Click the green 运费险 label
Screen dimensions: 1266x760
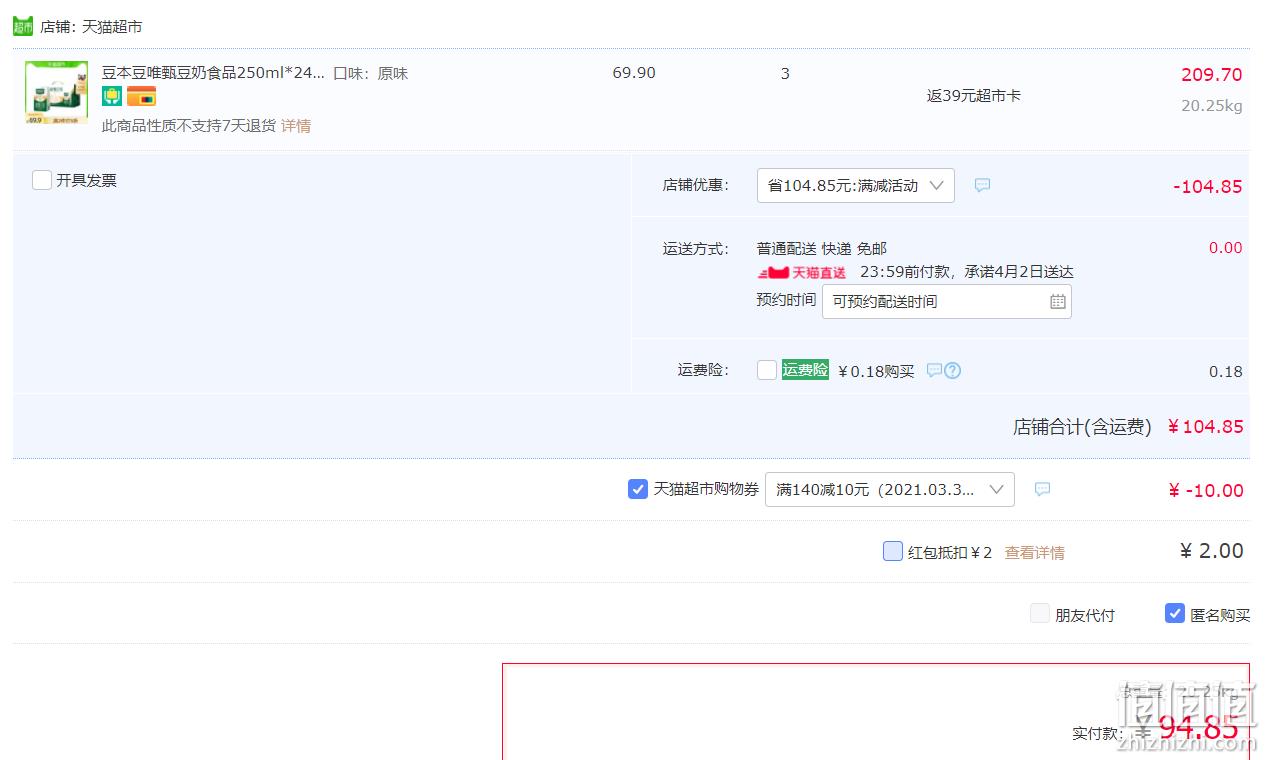coord(805,370)
